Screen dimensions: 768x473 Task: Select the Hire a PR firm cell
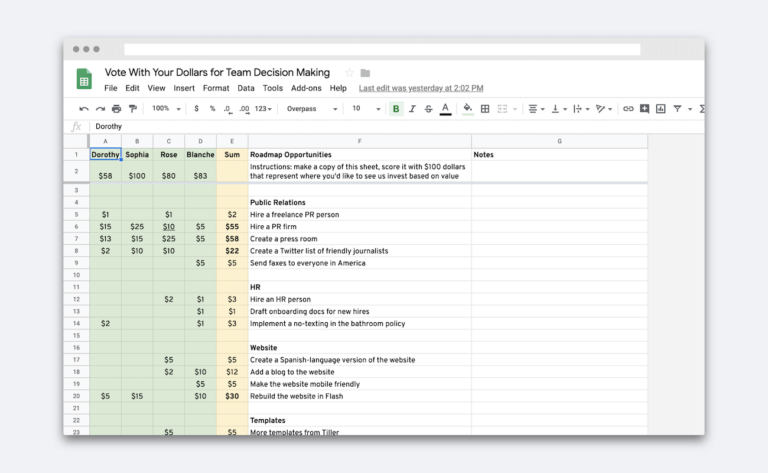click(360, 226)
